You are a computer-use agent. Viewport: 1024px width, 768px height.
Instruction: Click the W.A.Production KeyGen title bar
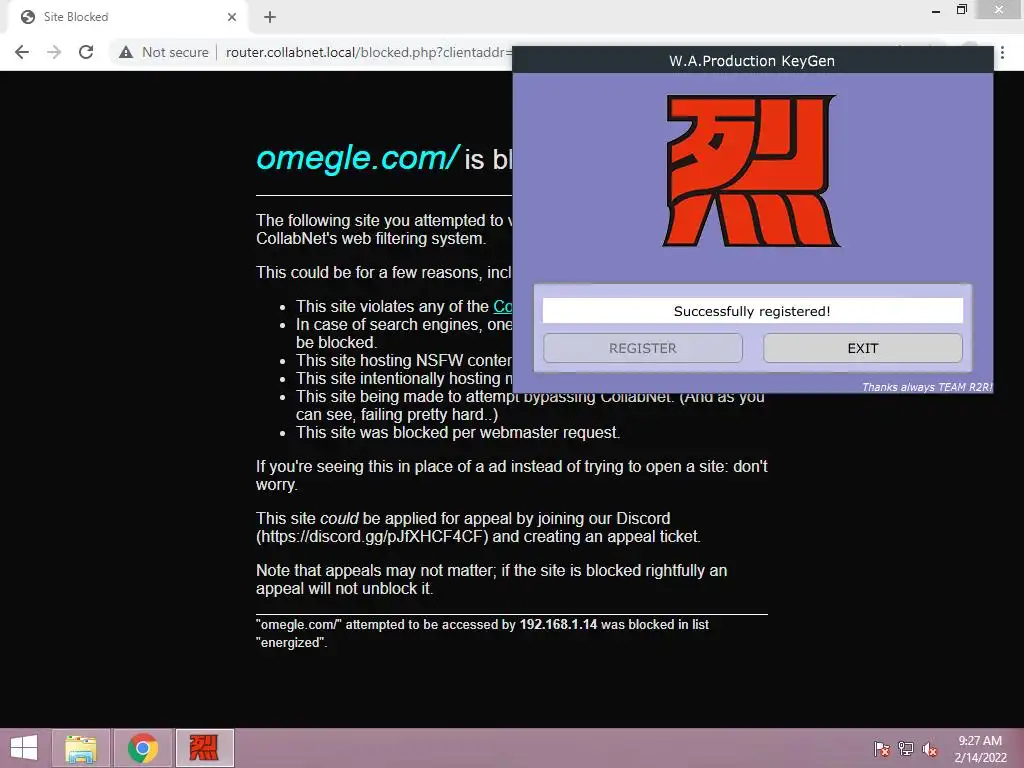coord(752,61)
